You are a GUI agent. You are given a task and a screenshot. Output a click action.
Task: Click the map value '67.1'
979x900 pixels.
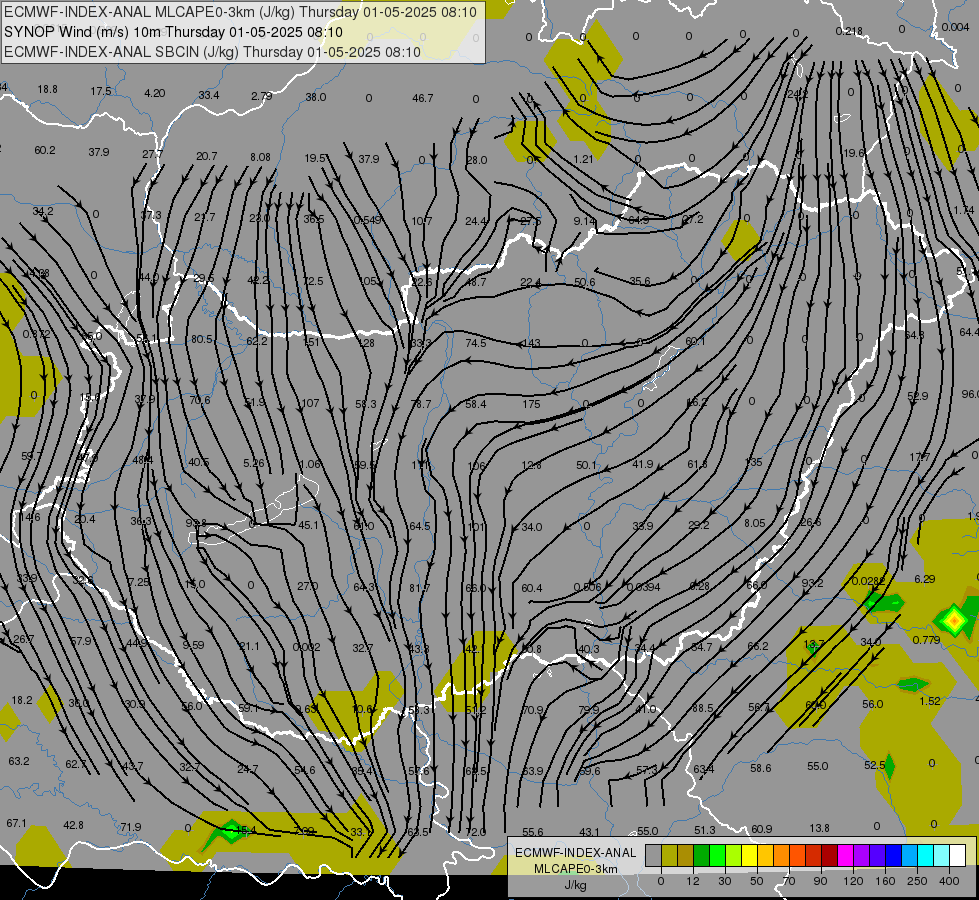[x=16, y=823]
